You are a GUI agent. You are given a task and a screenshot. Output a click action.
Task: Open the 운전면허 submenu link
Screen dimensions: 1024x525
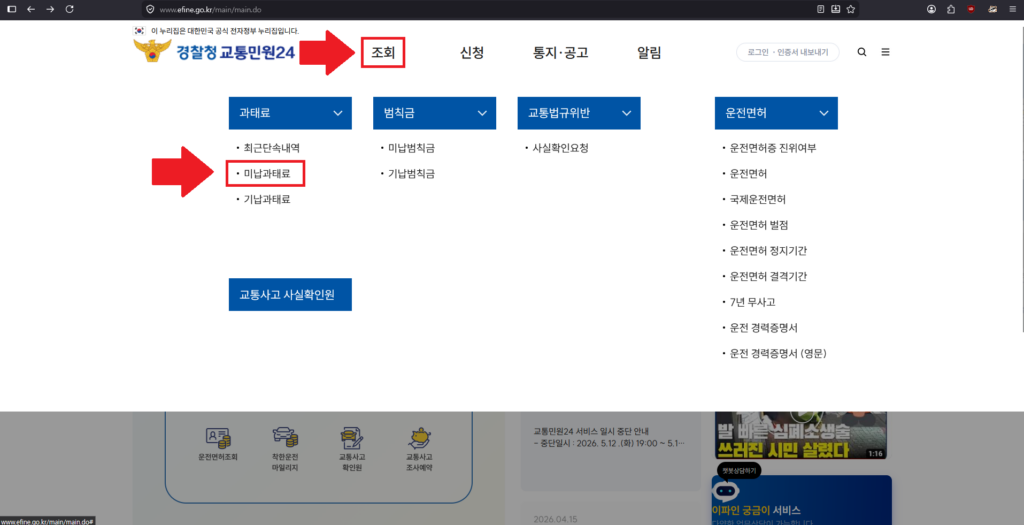pyautogui.click(x=748, y=174)
